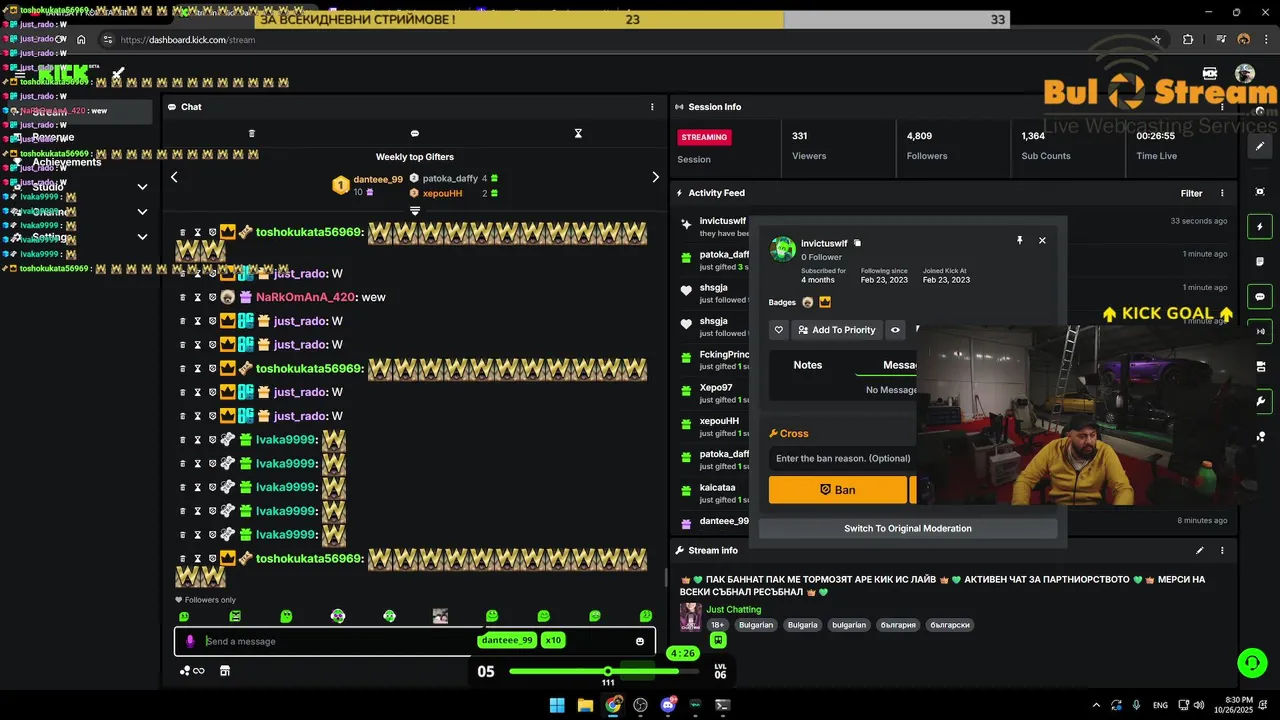Pin the invictuswlf user card

point(1019,240)
